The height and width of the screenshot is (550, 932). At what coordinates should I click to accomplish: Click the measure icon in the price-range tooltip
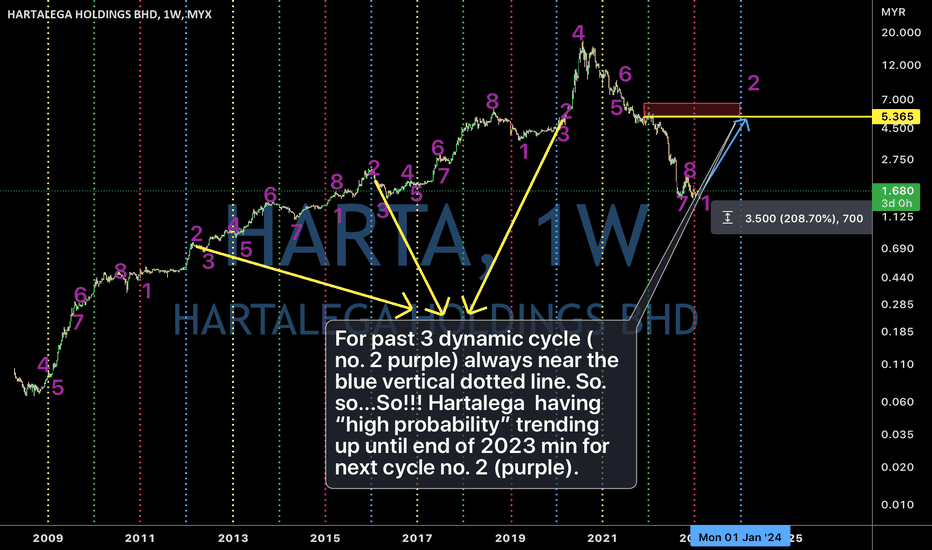tap(728, 218)
